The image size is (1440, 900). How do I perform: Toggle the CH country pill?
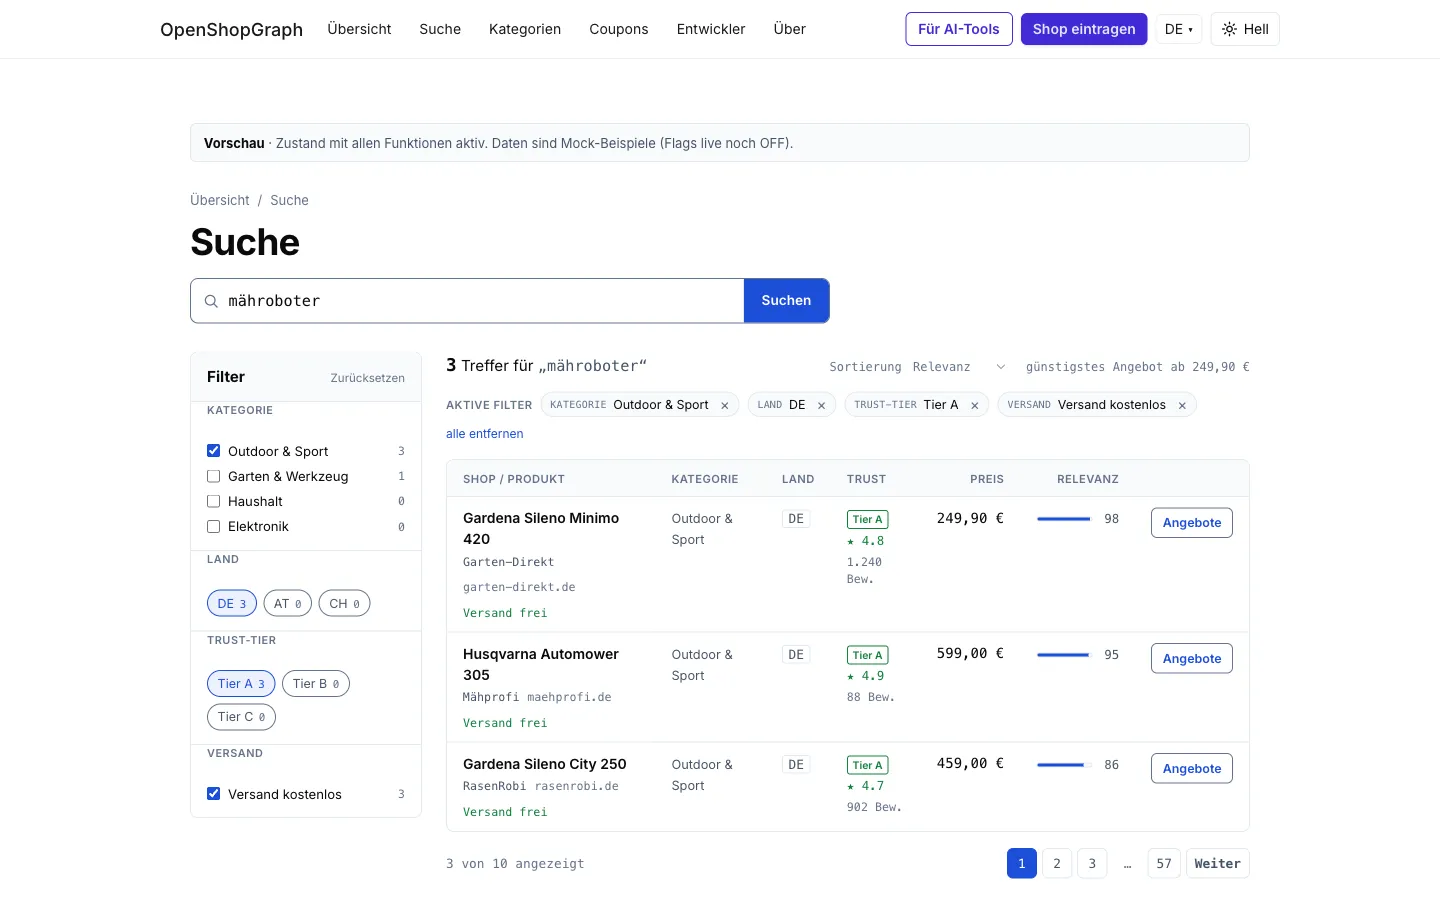[344, 604]
